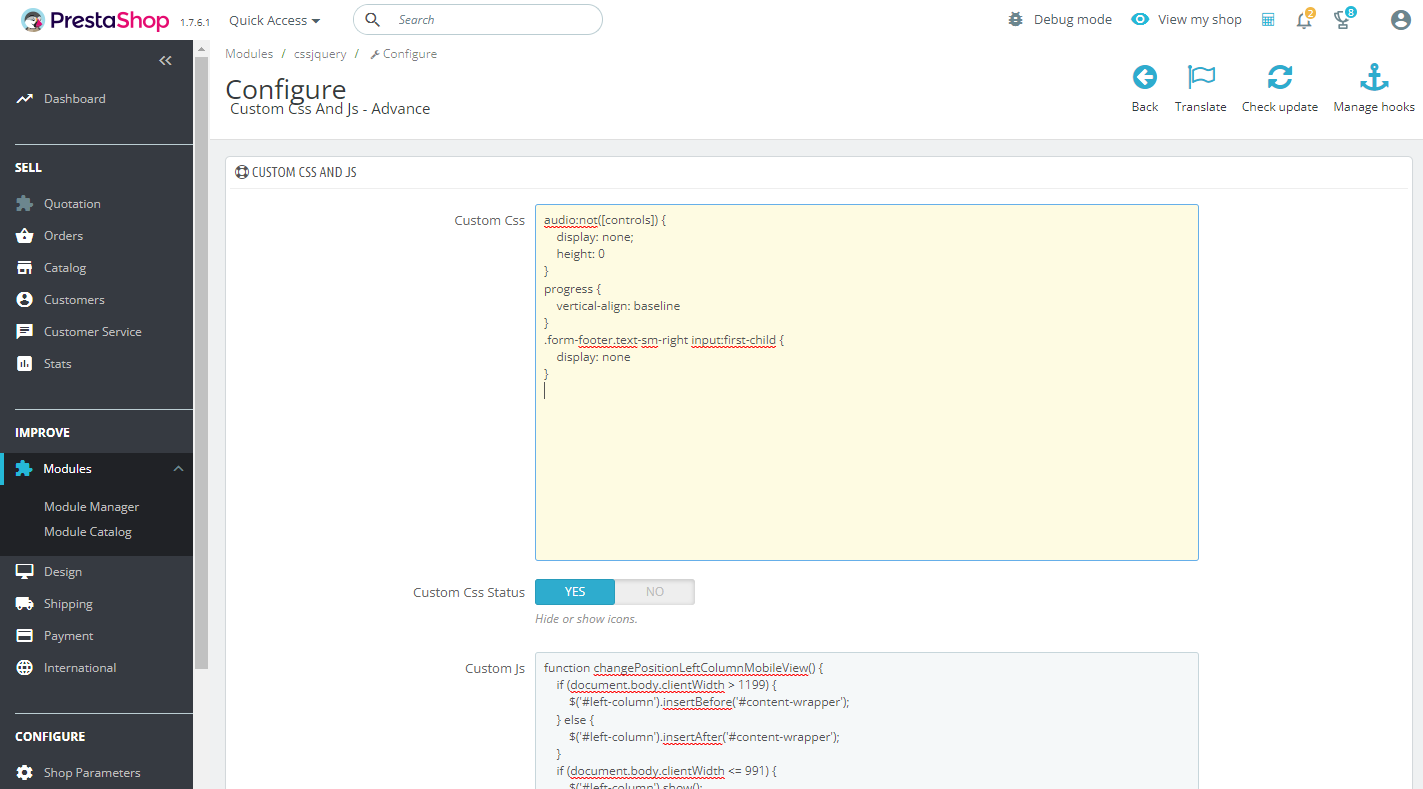Click Modules breadcrumb link
The image size is (1423, 789).
[249, 54]
